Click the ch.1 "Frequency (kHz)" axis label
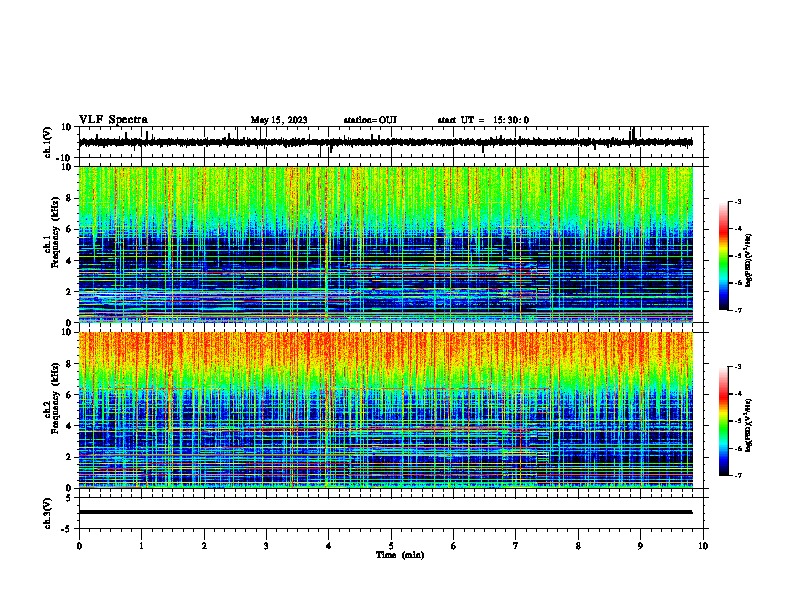The image size is (792, 612). (x=56, y=232)
